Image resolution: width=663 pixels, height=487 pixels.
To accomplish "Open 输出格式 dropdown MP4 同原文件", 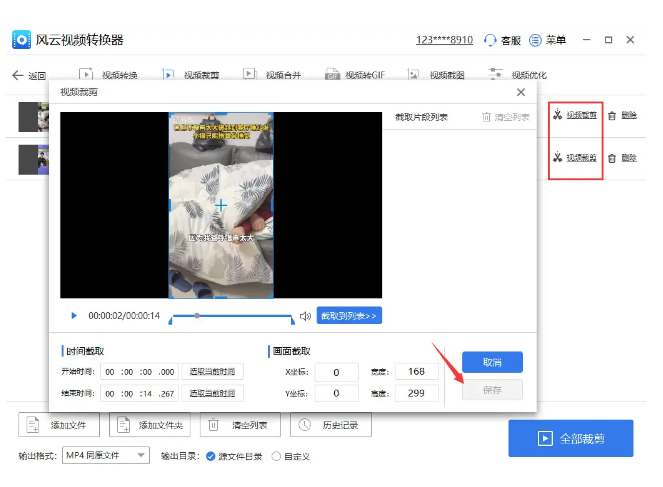I will [x=106, y=455].
